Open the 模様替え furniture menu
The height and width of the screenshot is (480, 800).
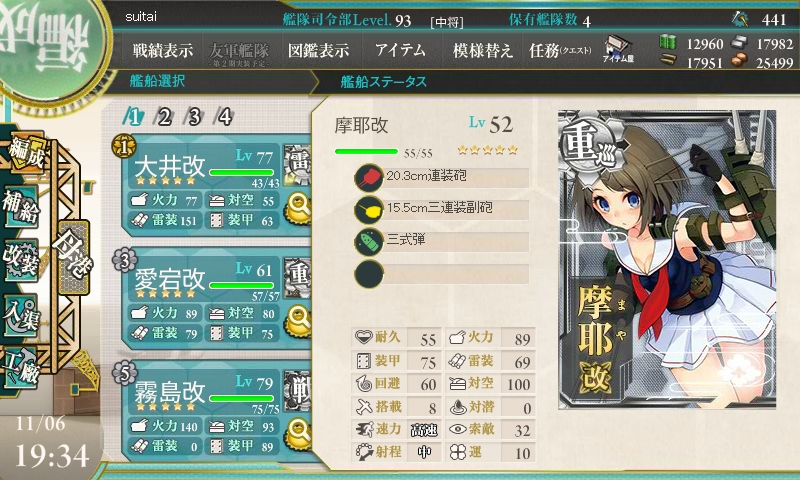pyautogui.click(x=482, y=50)
